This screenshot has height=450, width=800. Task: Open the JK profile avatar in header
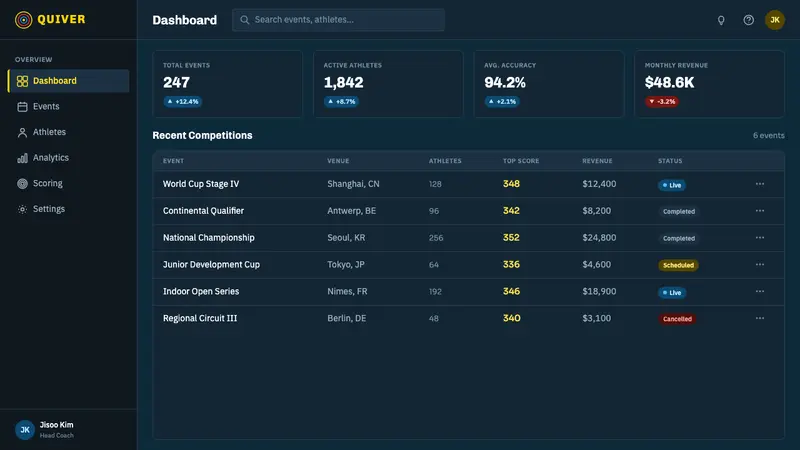[x=774, y=20]
